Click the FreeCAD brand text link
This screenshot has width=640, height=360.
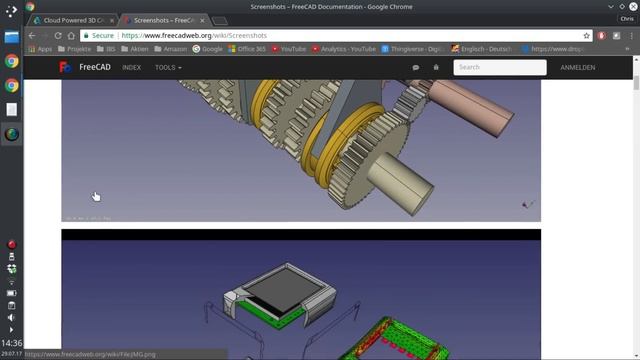(x=95, y=67)
